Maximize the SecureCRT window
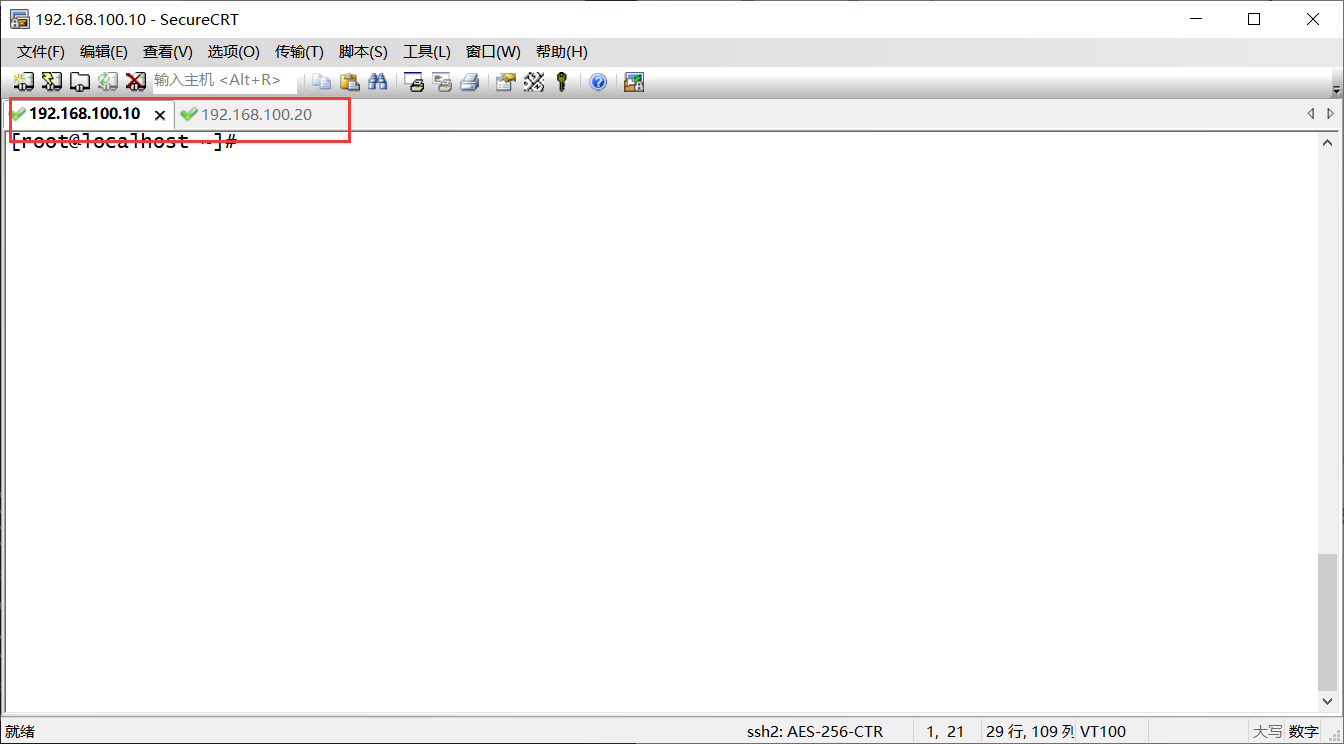Image resolution: width=1344 pixels, height=744 pixels. (x=1254, y=19)
